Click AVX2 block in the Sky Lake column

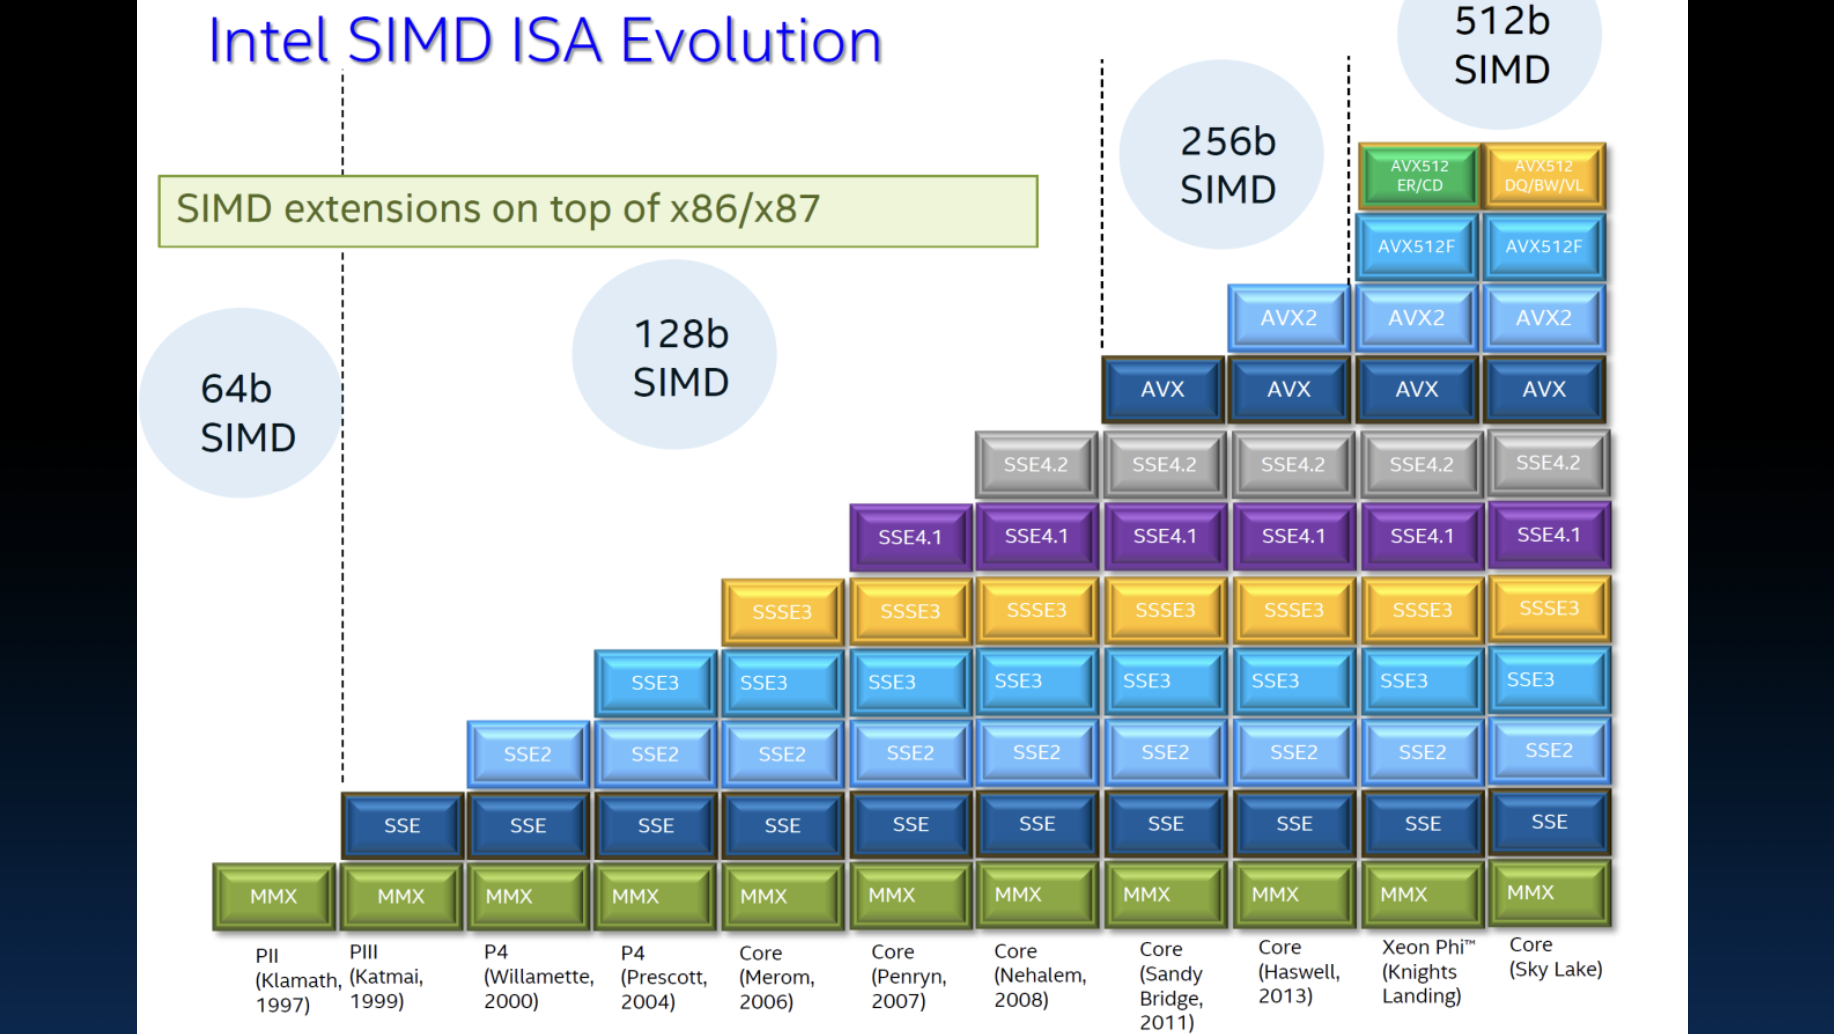click(x=1544, y=318)
